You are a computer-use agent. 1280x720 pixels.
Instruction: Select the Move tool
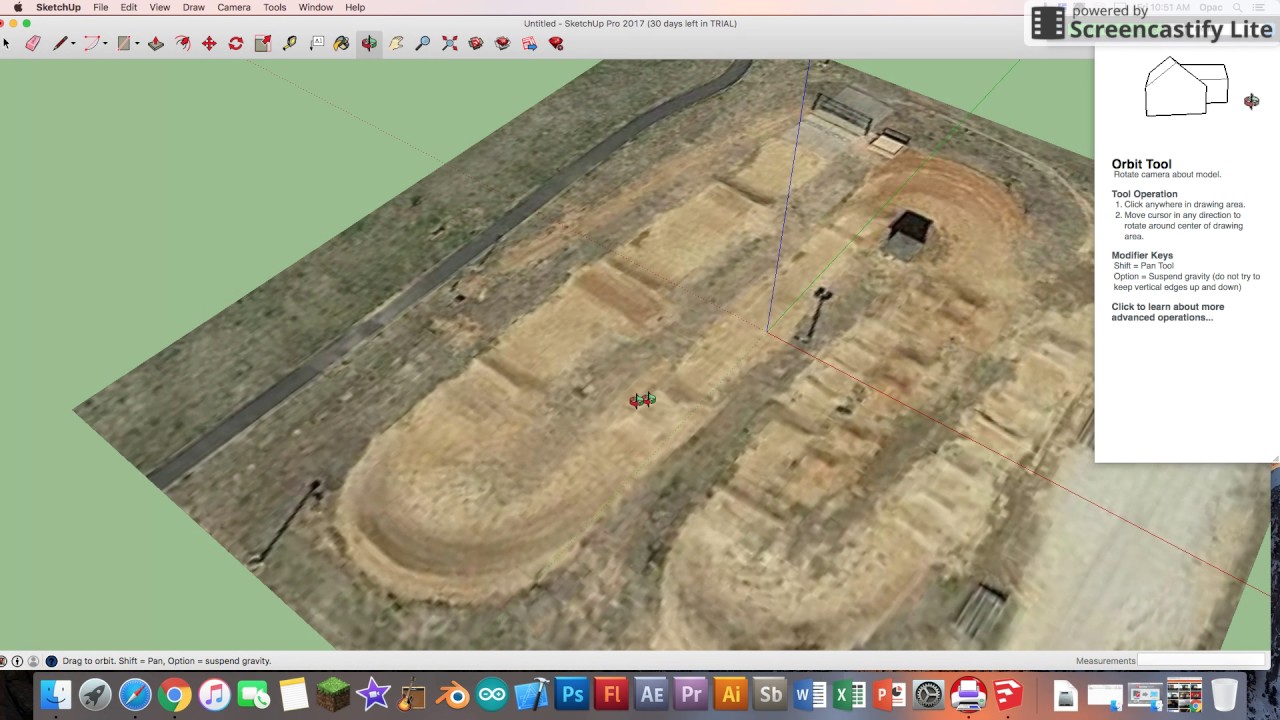209,43
